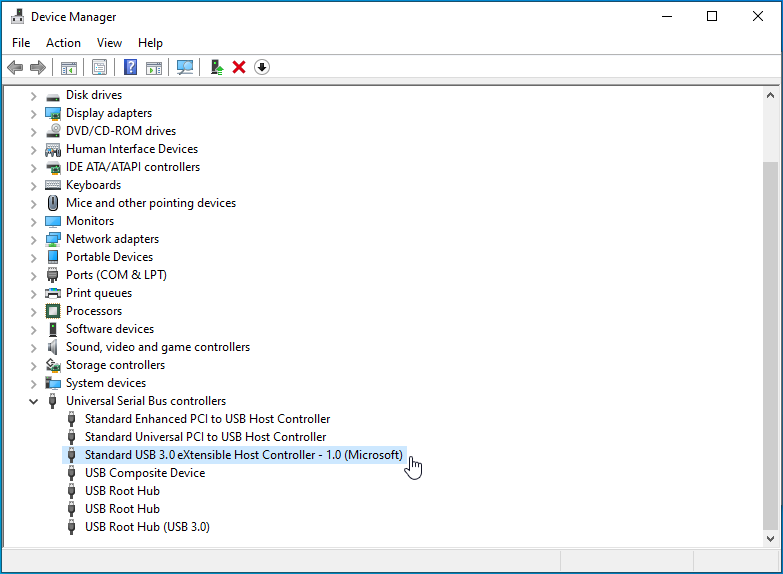The height and width of the screenshot is (574, 783).
Task: Open the Action menu
Action: point(63,43)
